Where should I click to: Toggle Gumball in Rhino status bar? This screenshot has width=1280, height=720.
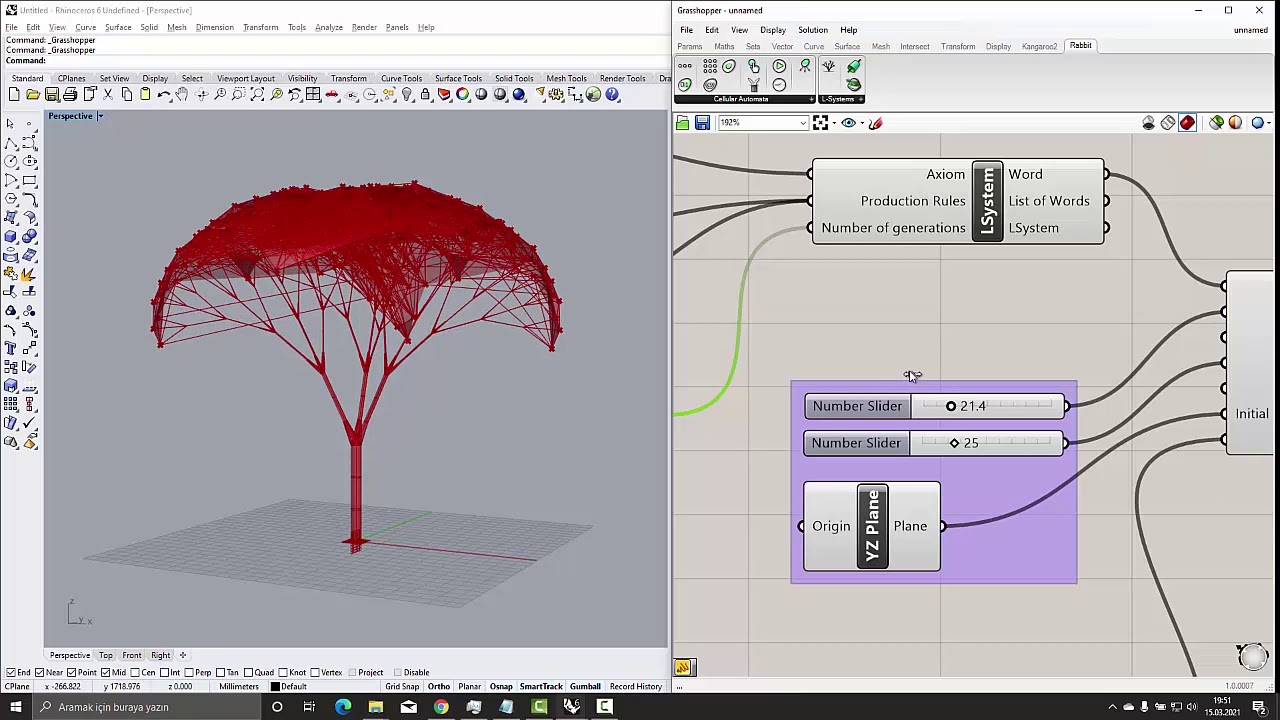tap(585, 687)
